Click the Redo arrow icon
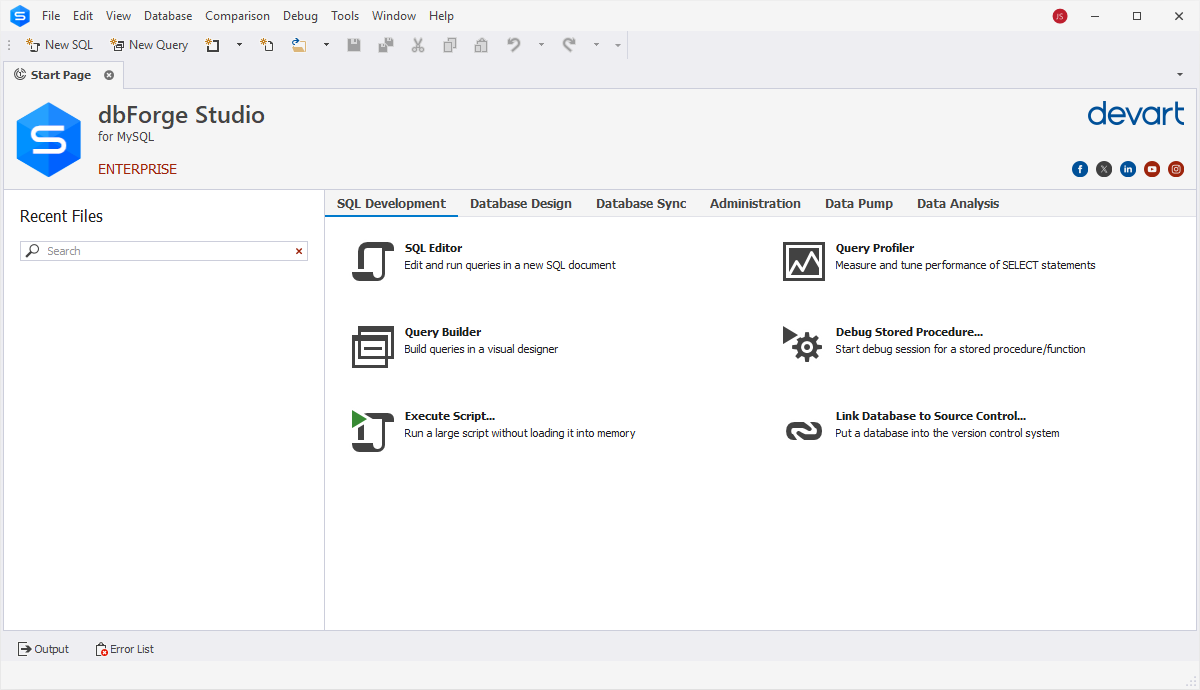1200x690 pixels. click(x=569, y=45)
